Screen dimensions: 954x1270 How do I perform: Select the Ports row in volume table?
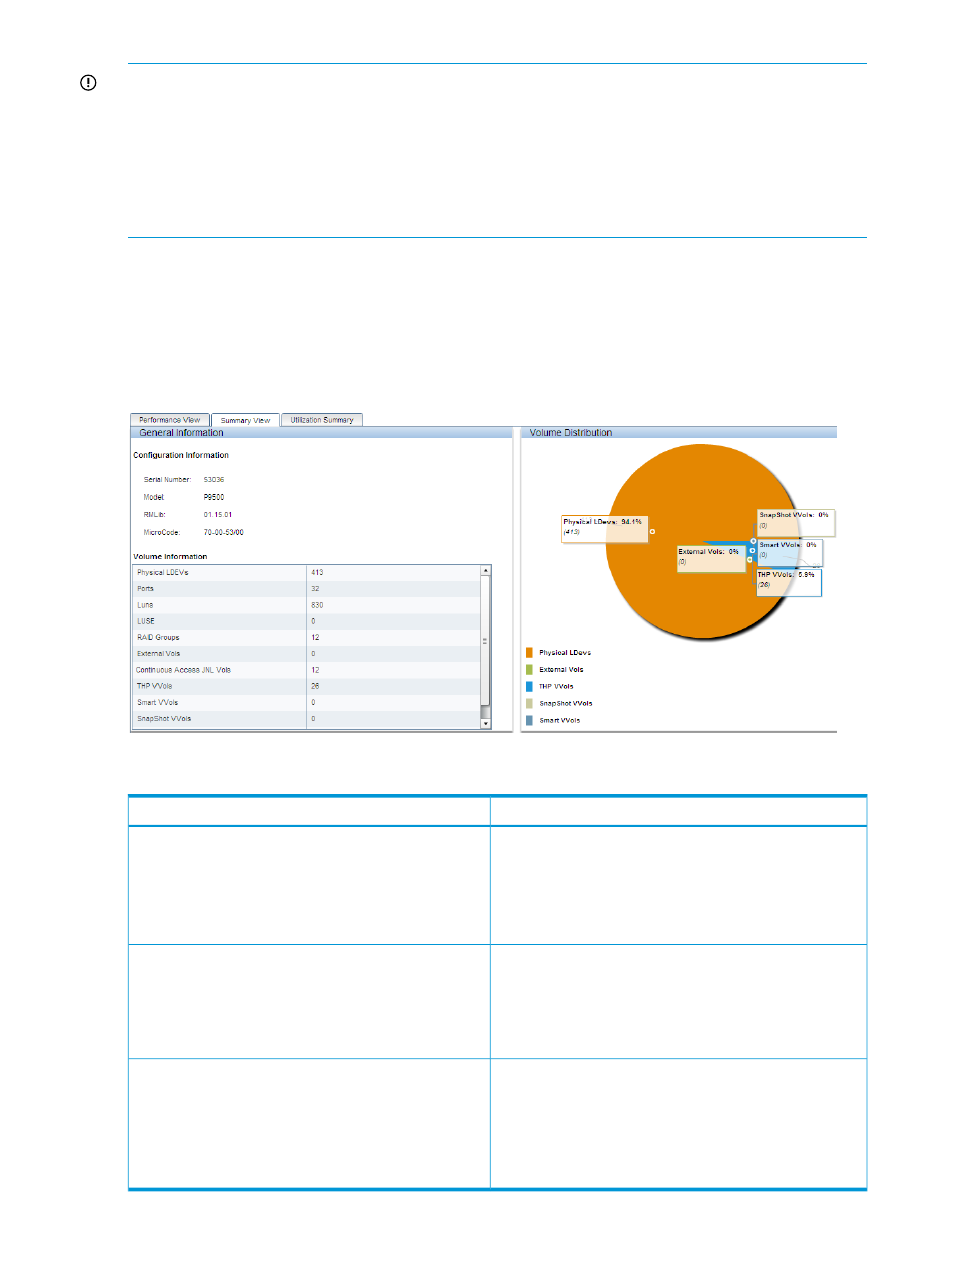[x=307, y=589]
